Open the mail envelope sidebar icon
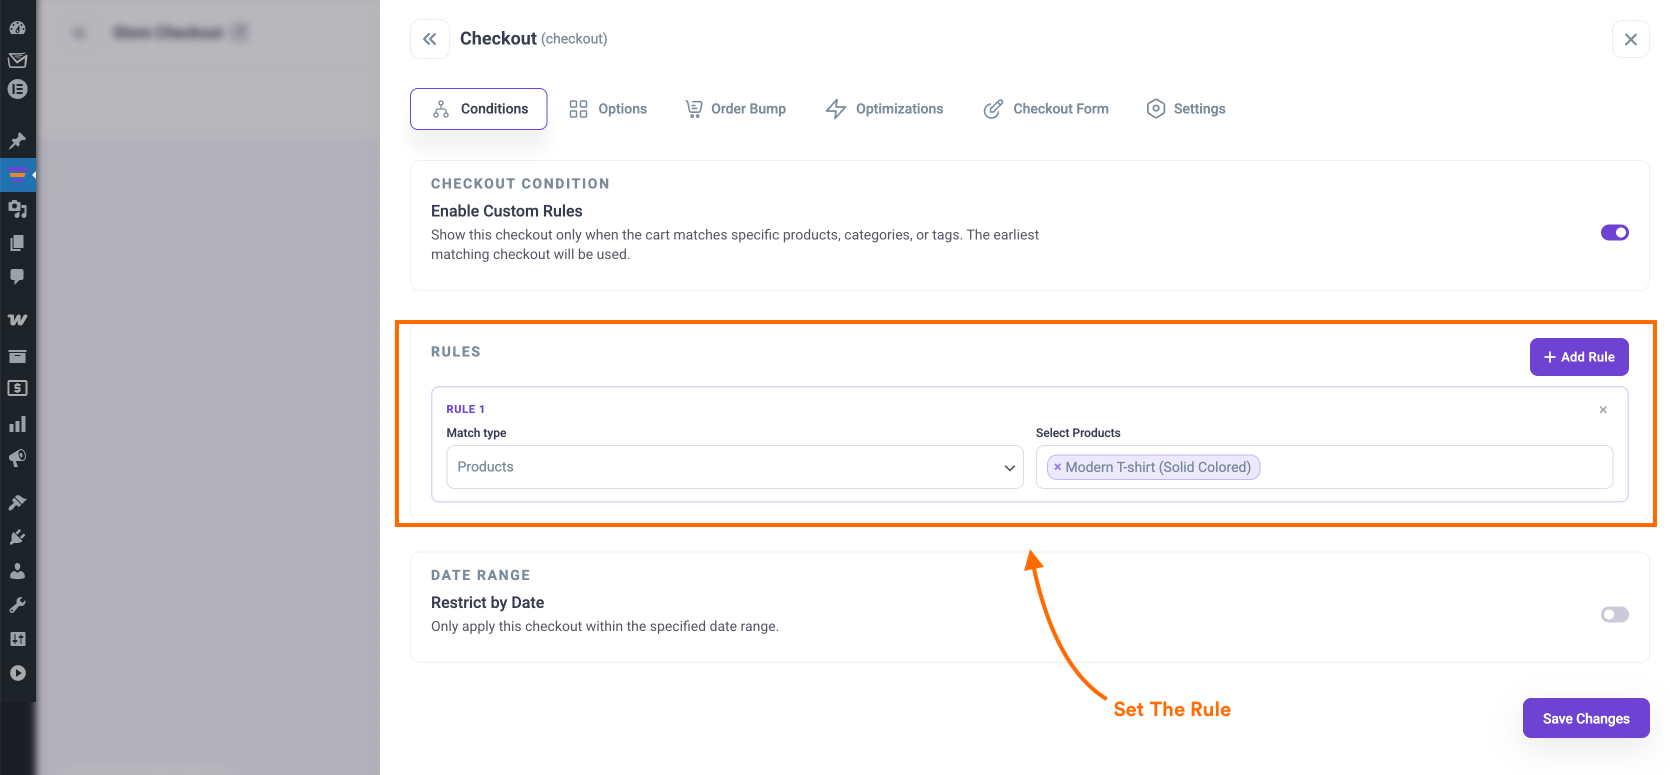This screenshot has height=775, width=1670. coord(17,60)
